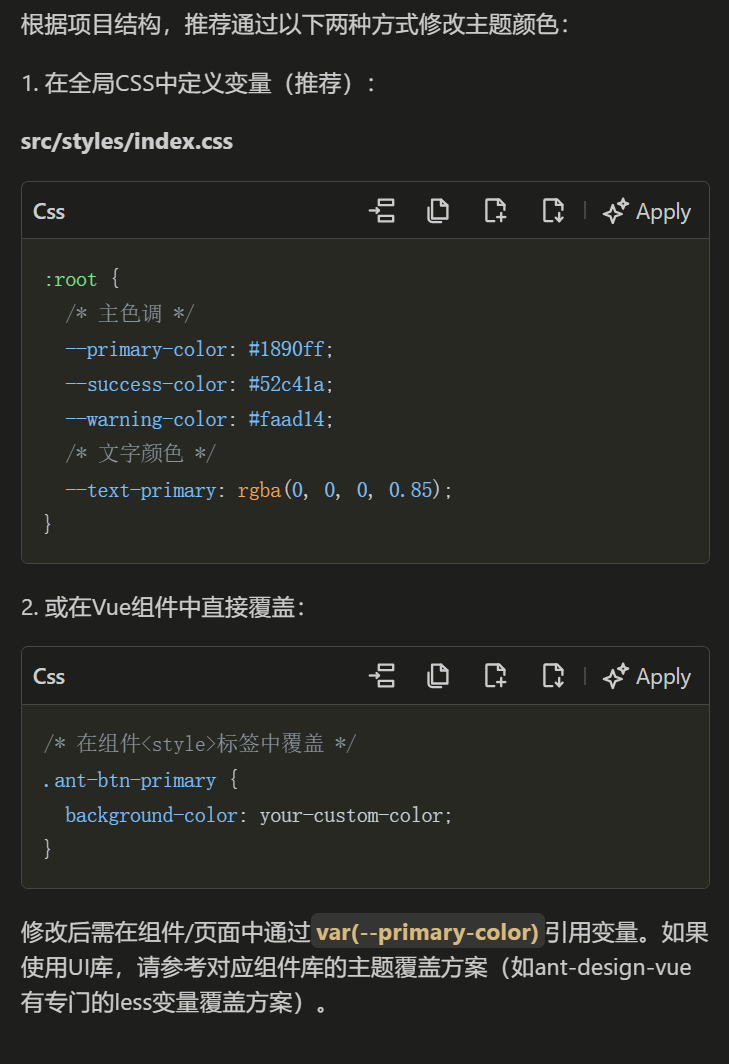Viewport: 729px width, 1064px height.
Task: Copy the .ant-btn-primary code block
Action: coord(438,676)
